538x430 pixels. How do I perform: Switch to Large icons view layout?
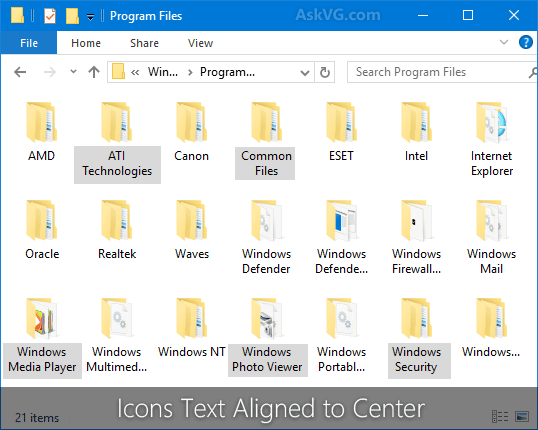(522, 416)
